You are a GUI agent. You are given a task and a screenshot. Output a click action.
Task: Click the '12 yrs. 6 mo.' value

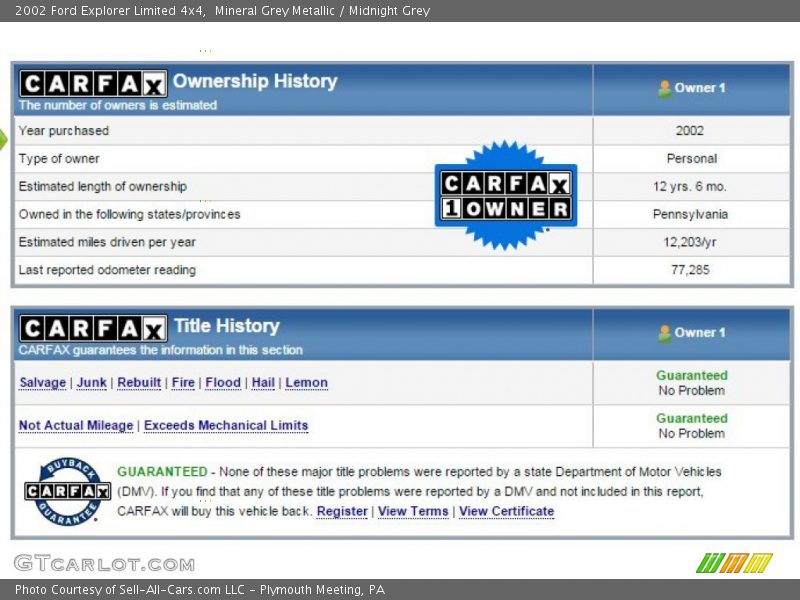tap(690, 187)
